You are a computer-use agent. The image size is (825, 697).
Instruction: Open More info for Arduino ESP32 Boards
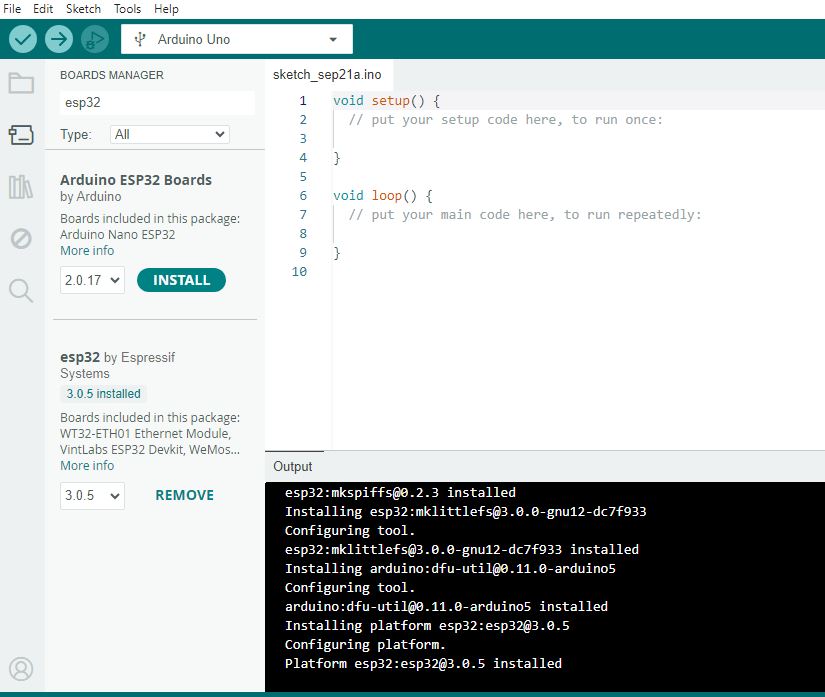[87, 250]
